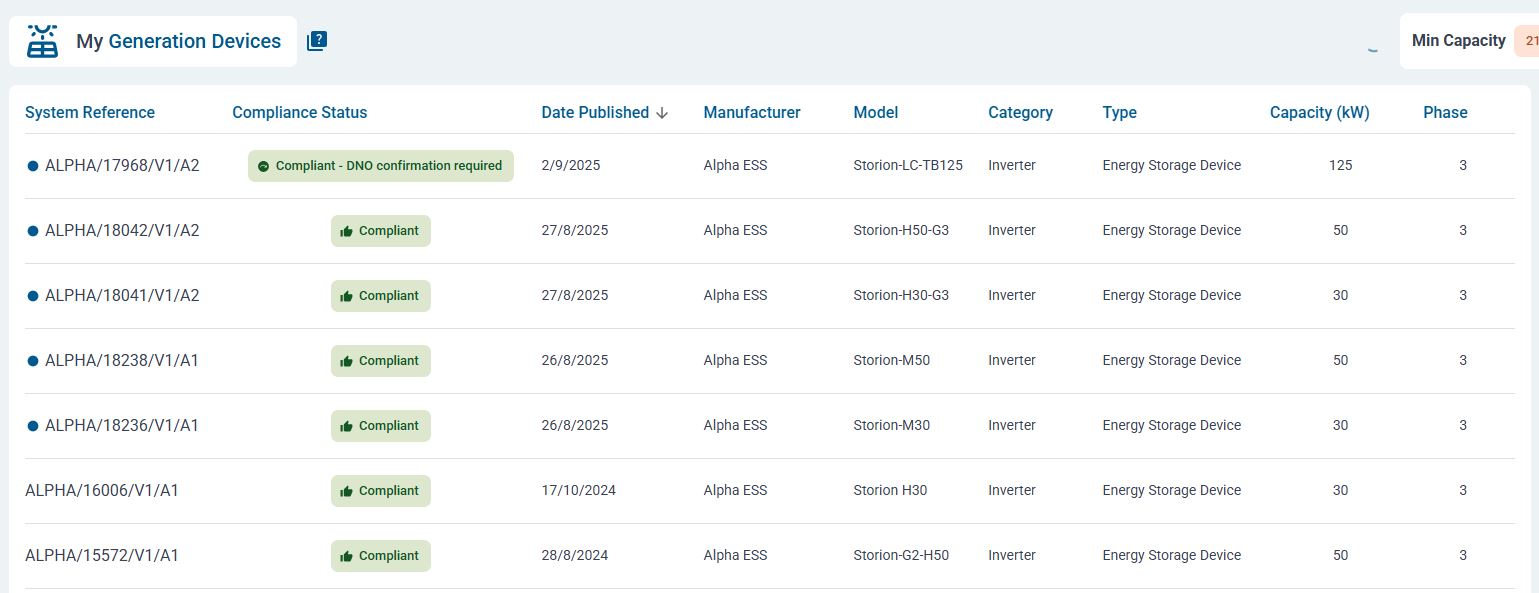This screenshot has width=1539, height=593.
Task: Sort by Type column header
Action: pyautogui.click(x=1120, y=112)
